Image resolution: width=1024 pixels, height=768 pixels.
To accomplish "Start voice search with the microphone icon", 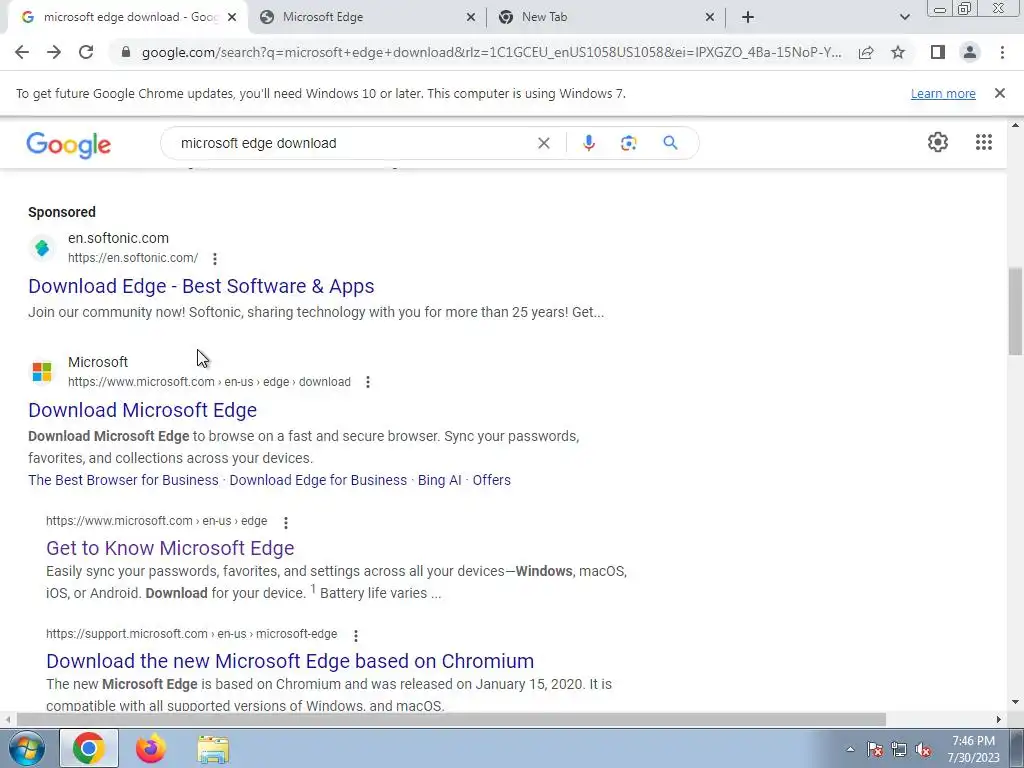I will [588, 143].
